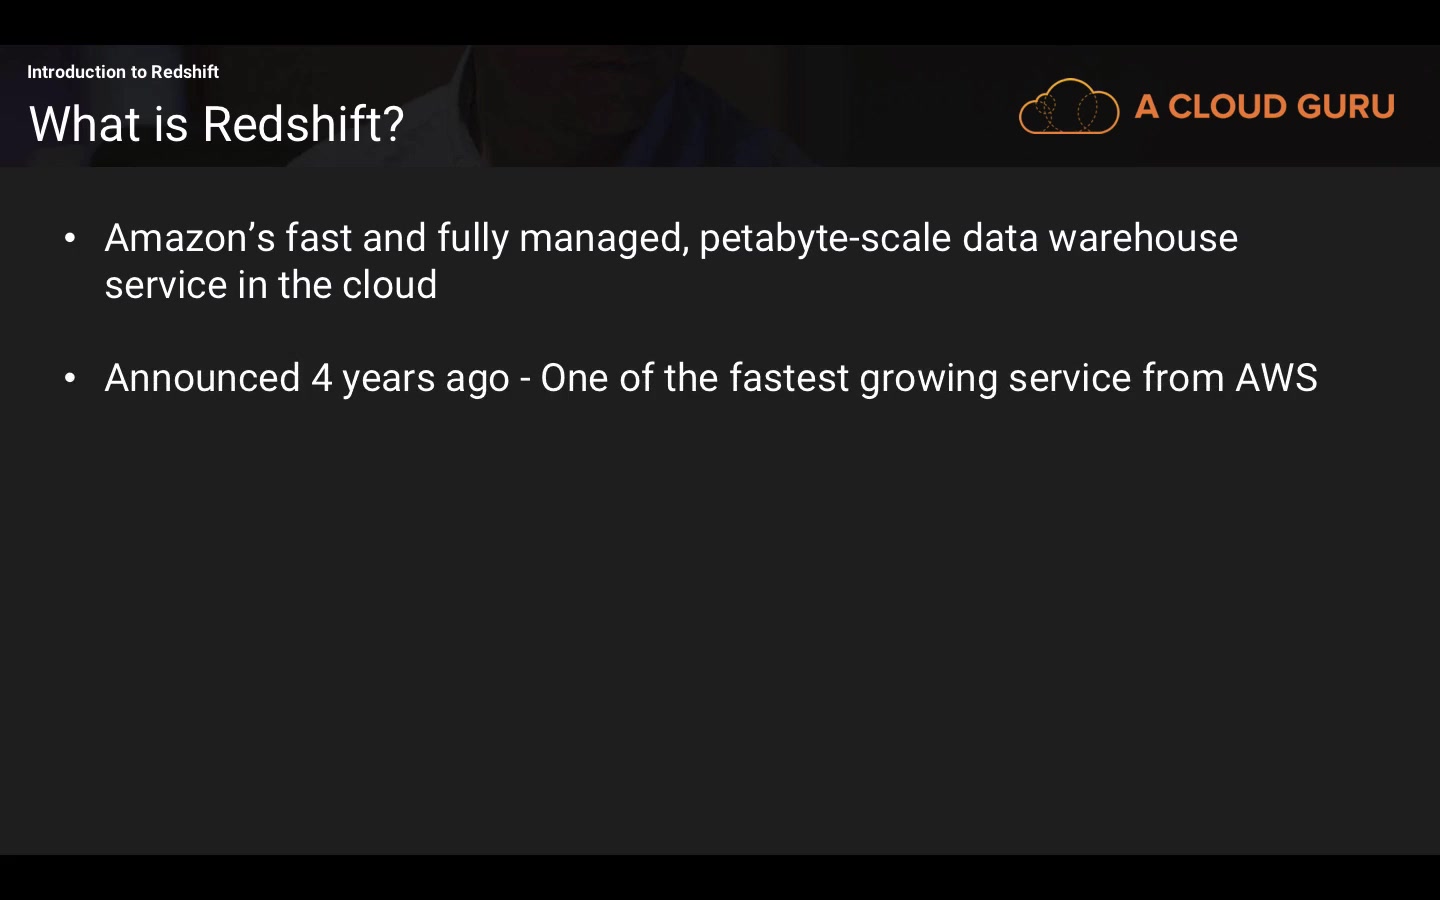Select the "What is Redshift?" slide title
This screenshot has height=900, width=1440.
(216, 124)
